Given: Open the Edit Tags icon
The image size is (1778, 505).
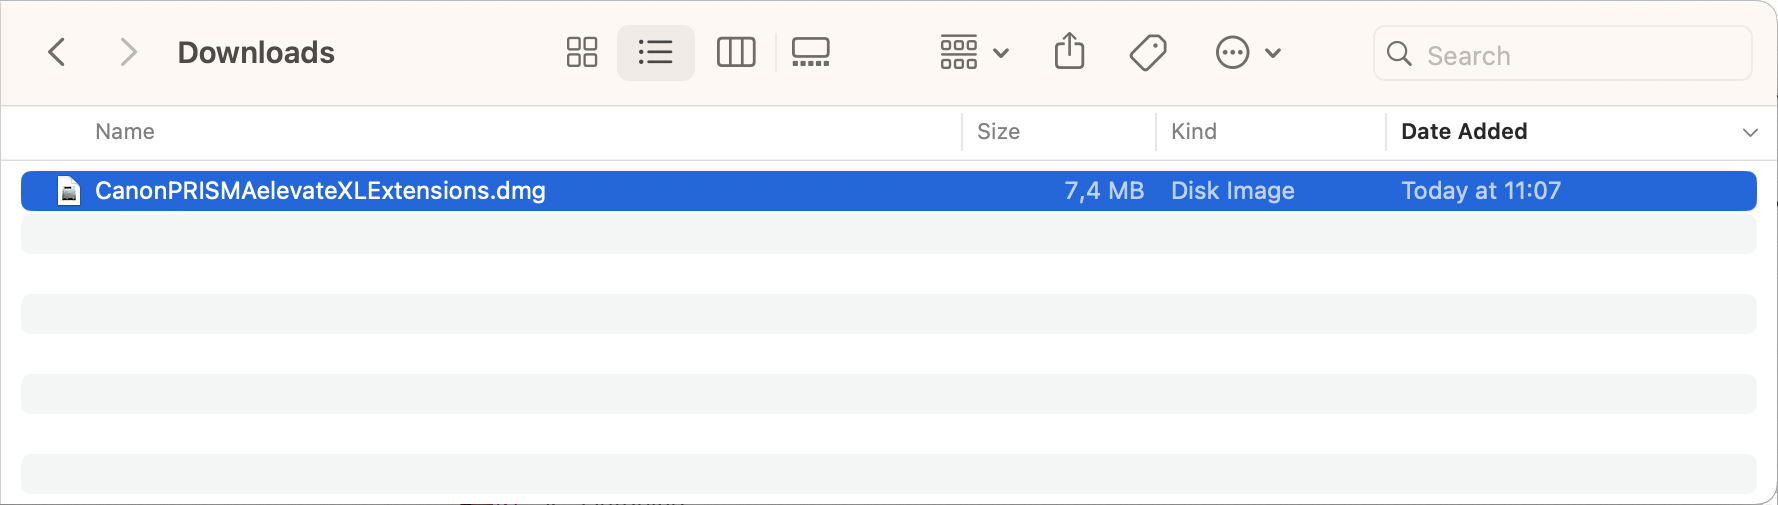Looking at the screenshot, I should tap(1148, 52).
